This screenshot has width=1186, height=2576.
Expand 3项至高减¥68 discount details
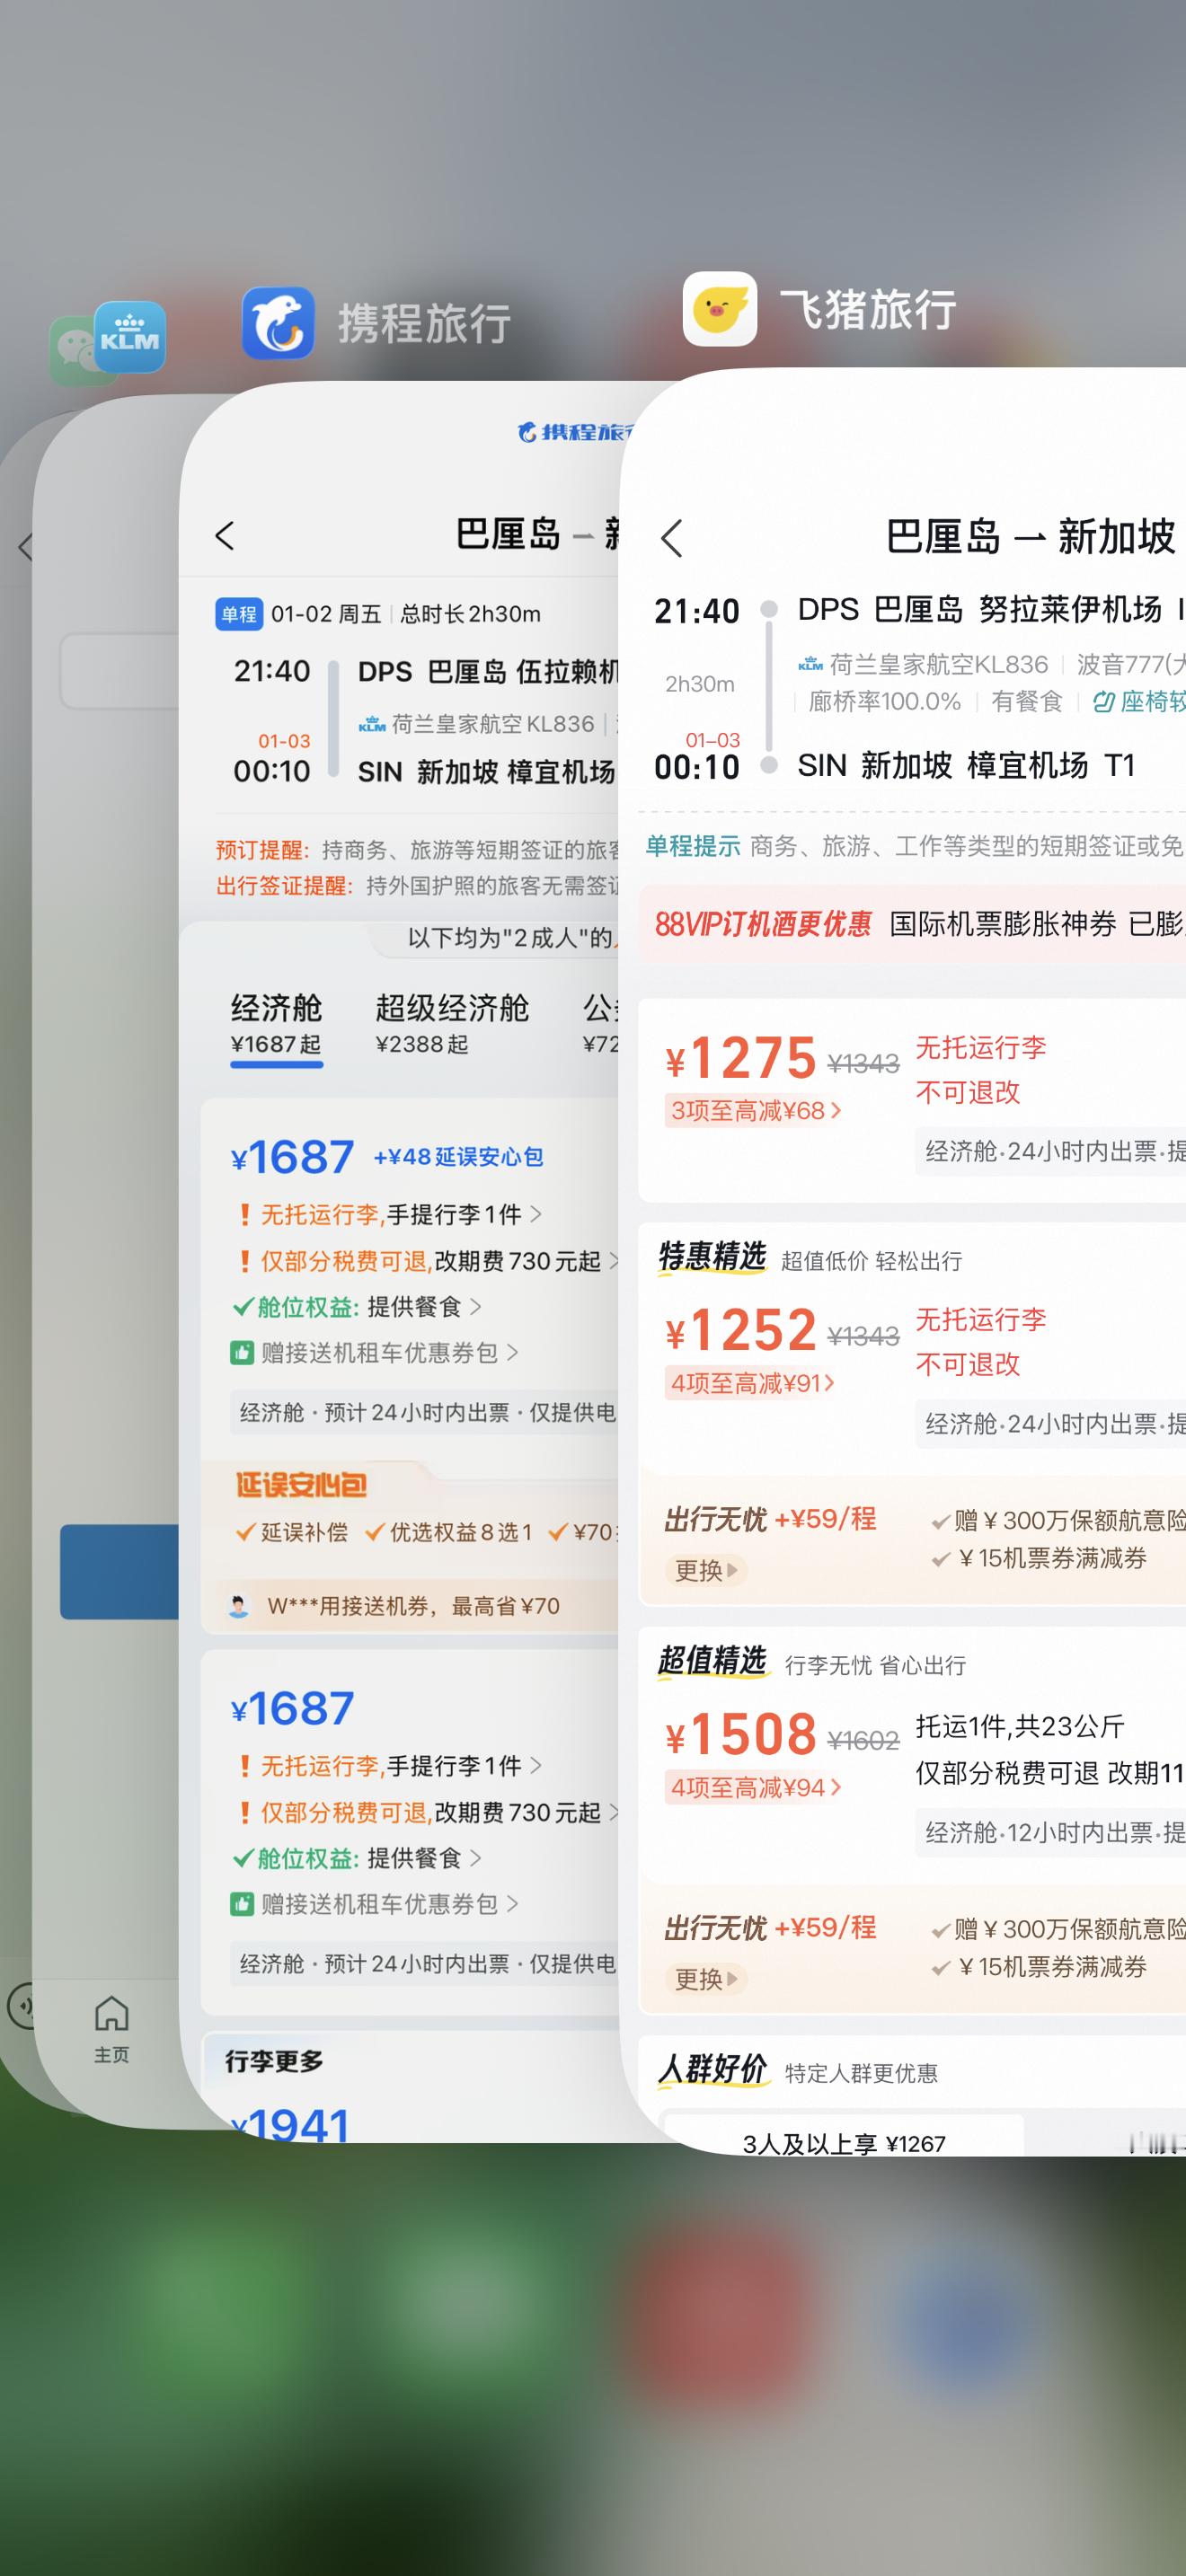coord(755,1110)
